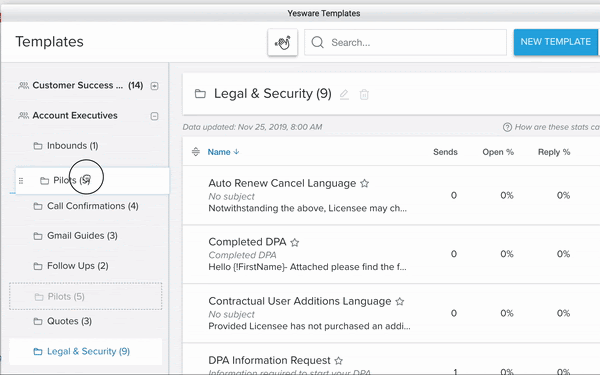Open the Quotes (3) folder
This screenshot has width=600, height=375.
62,321
